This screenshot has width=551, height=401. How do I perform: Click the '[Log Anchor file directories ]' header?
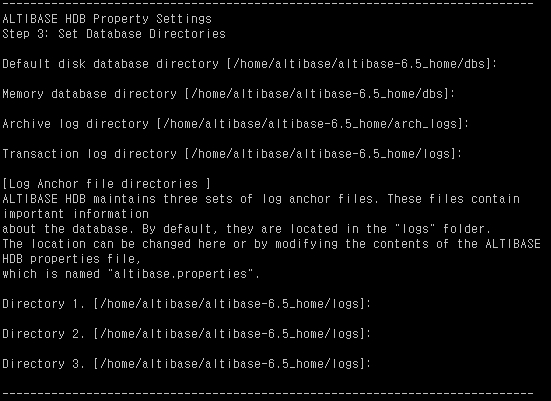click(107, 184)
